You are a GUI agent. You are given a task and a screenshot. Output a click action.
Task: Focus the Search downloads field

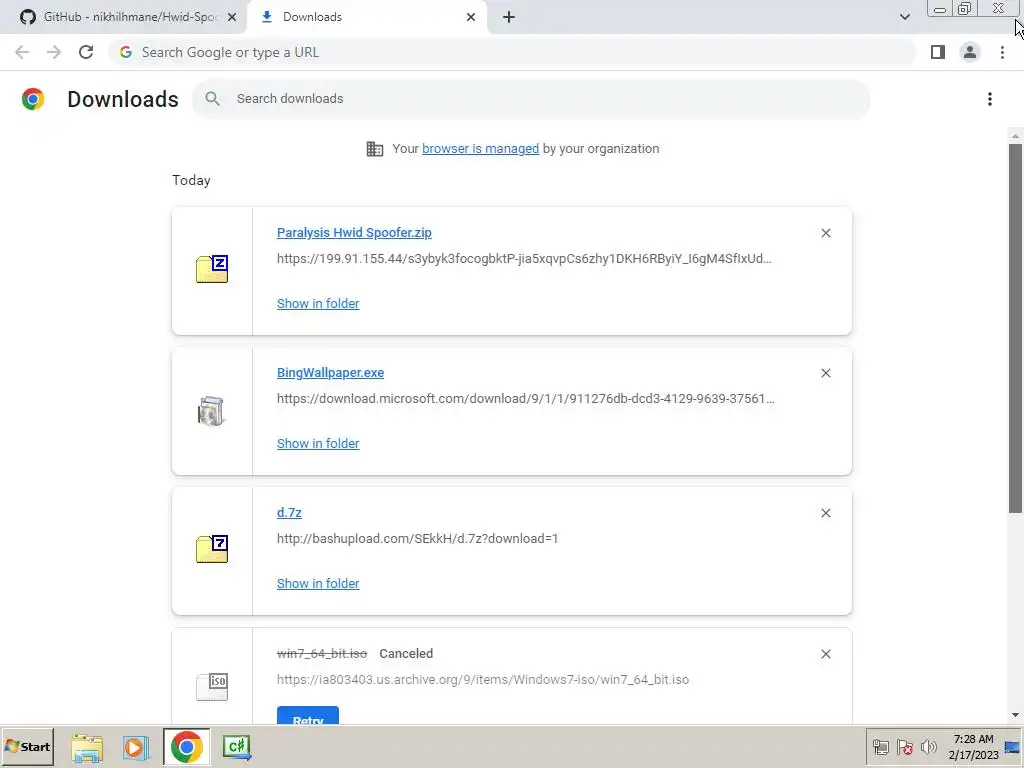531,99
